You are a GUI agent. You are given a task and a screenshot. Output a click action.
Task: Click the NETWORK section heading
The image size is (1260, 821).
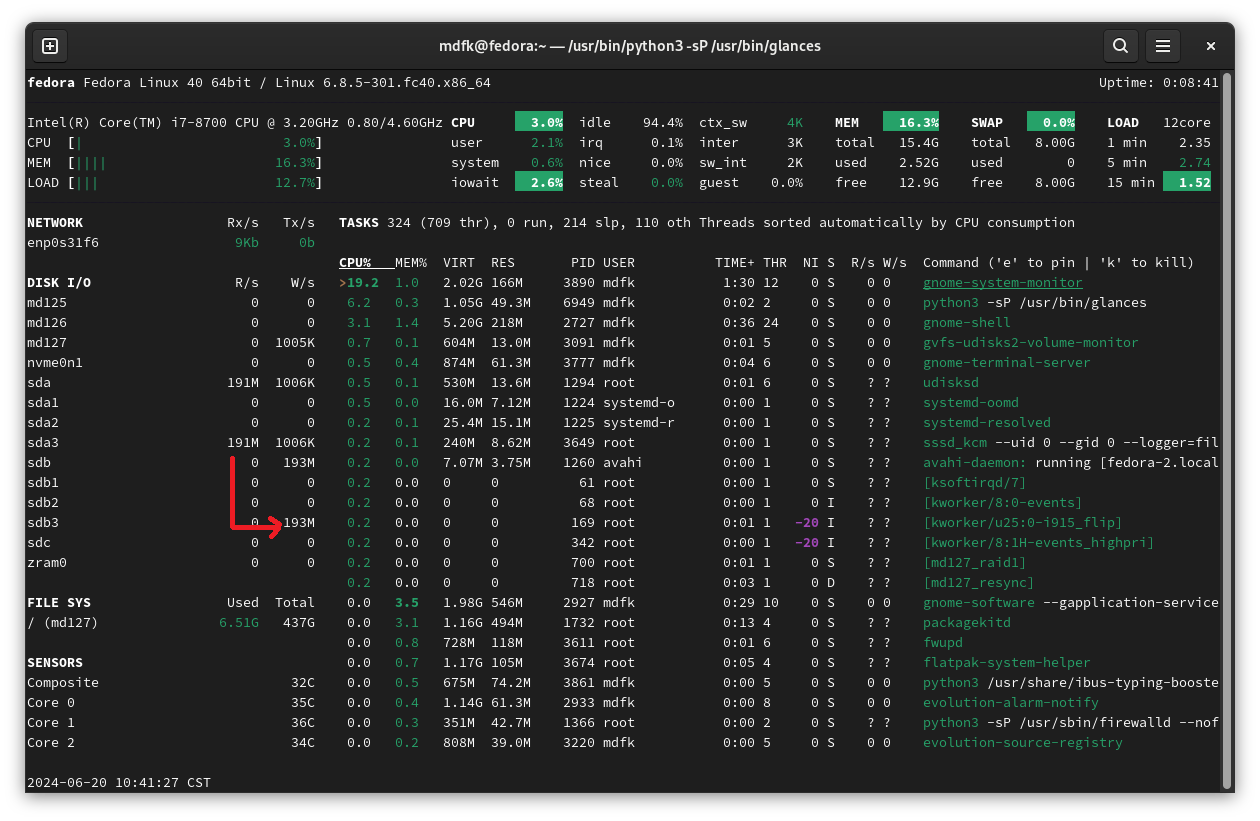tap(55, 223)
